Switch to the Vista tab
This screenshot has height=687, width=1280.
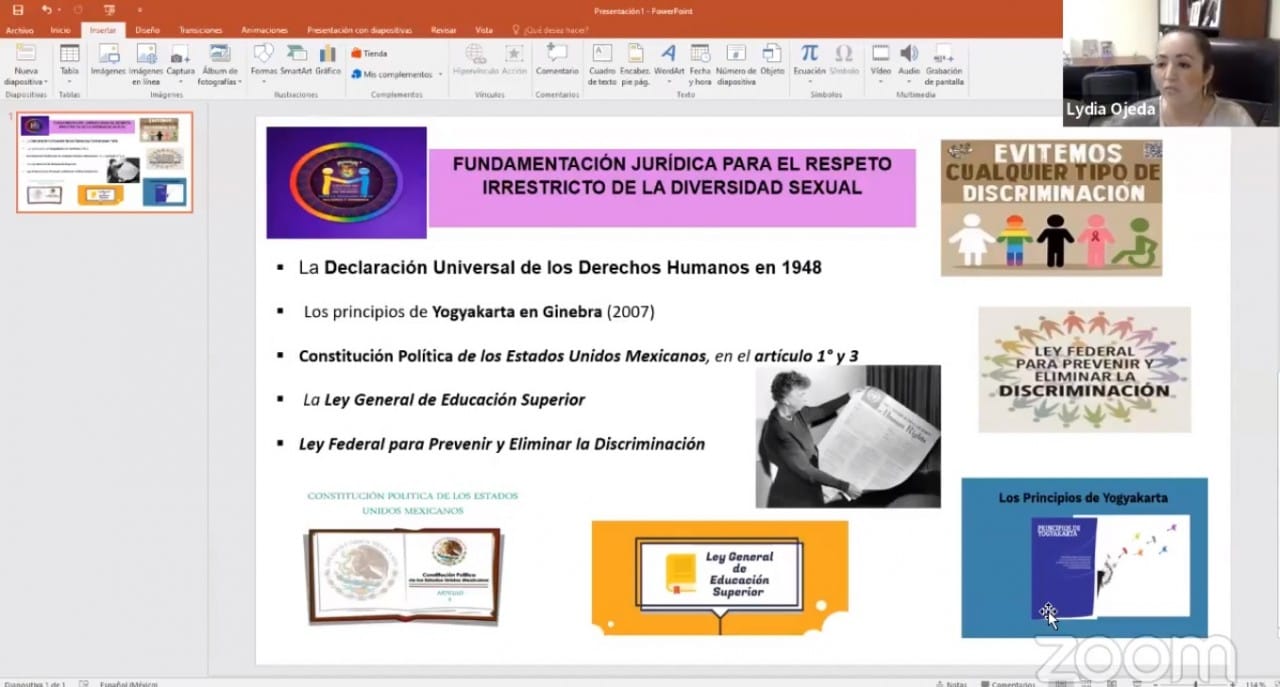[484, 30]
